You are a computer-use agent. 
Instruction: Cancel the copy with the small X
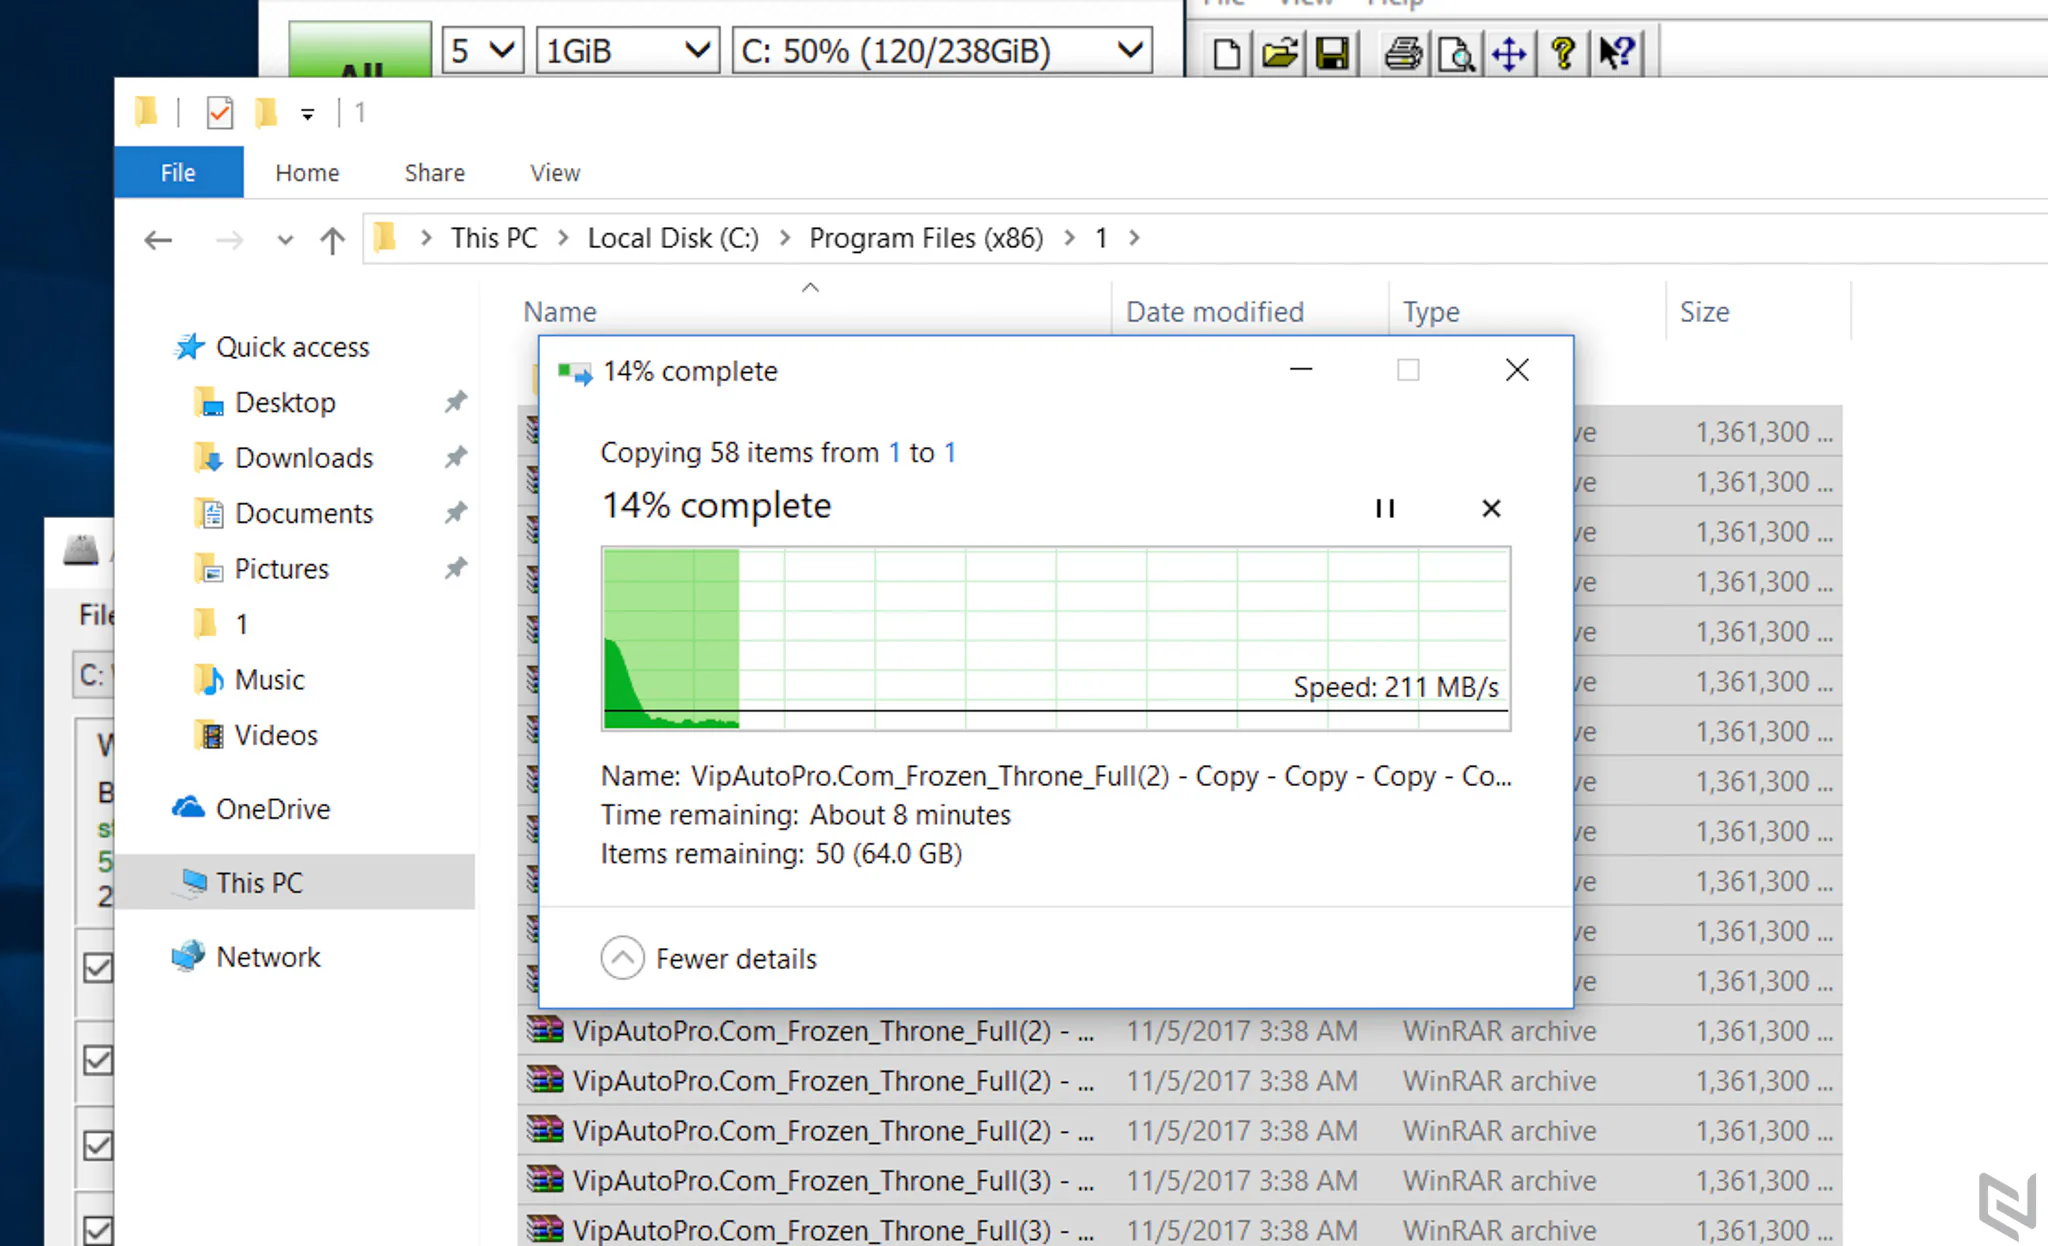click(x=1491, y=508)
